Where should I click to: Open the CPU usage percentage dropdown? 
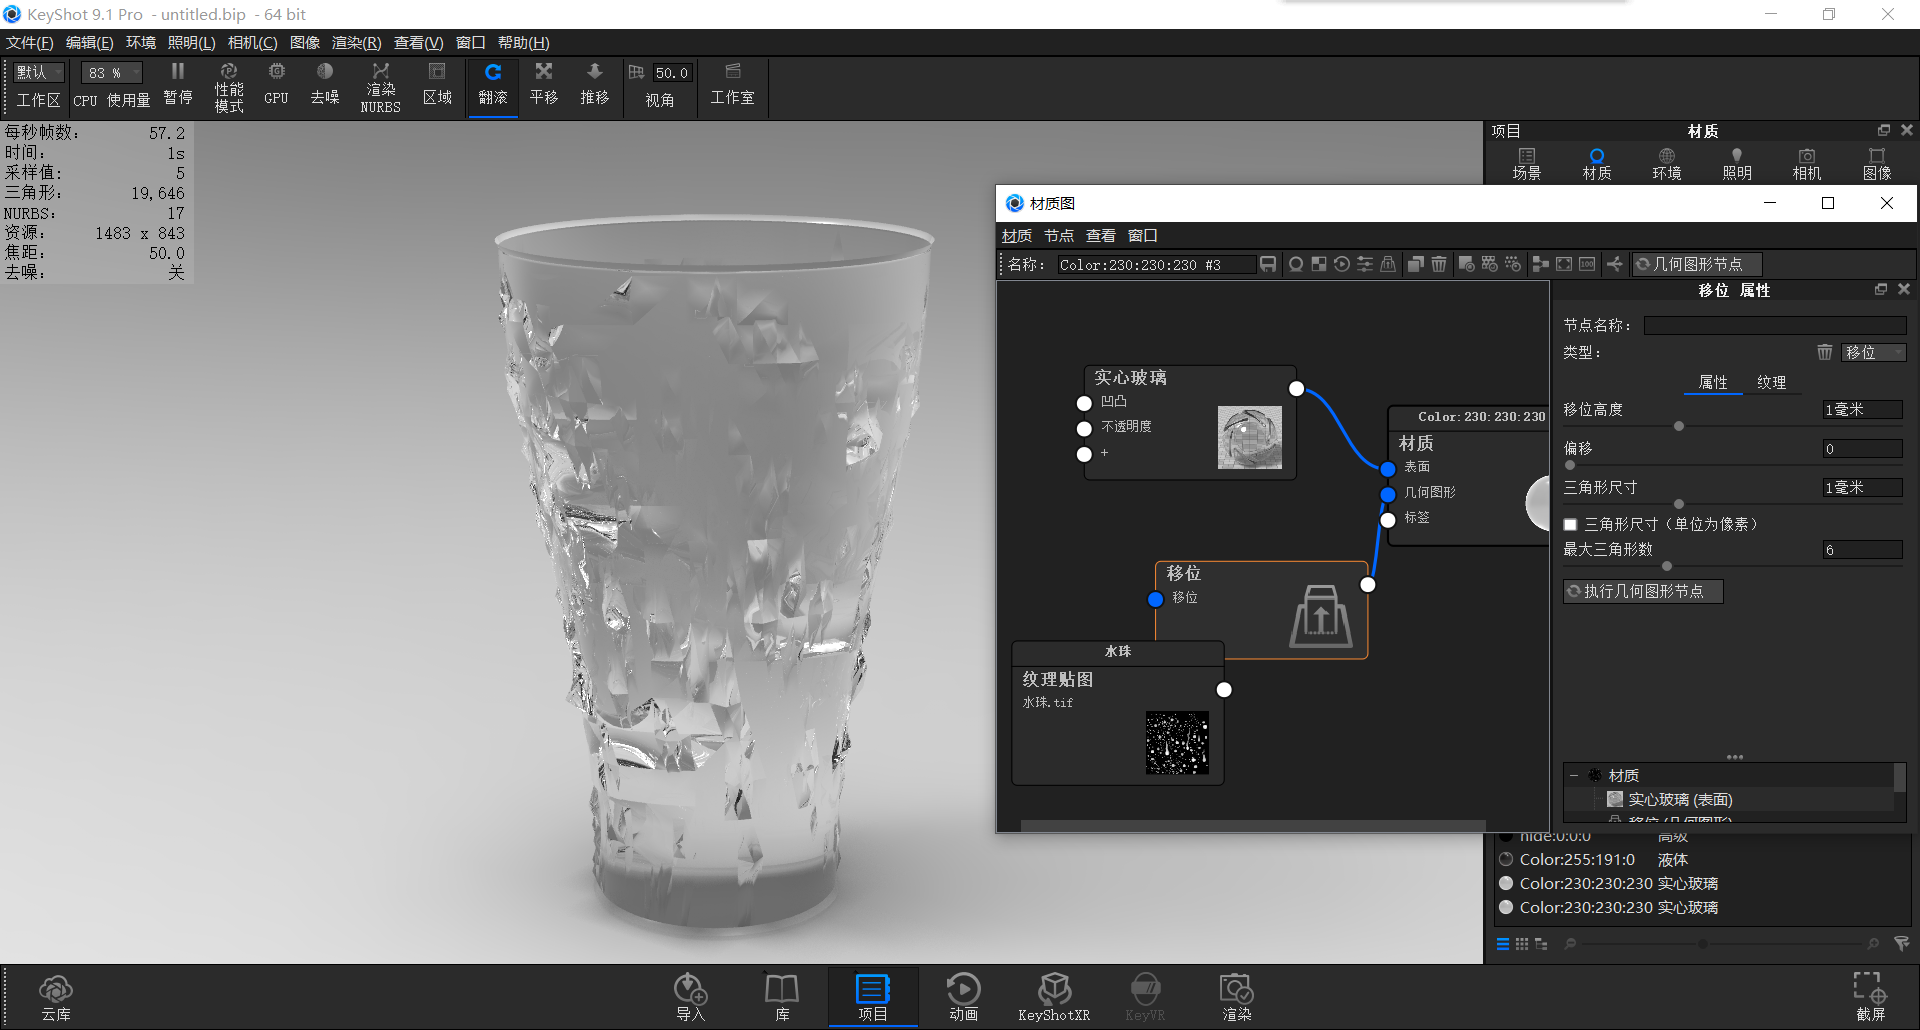(x=110, y=71)
